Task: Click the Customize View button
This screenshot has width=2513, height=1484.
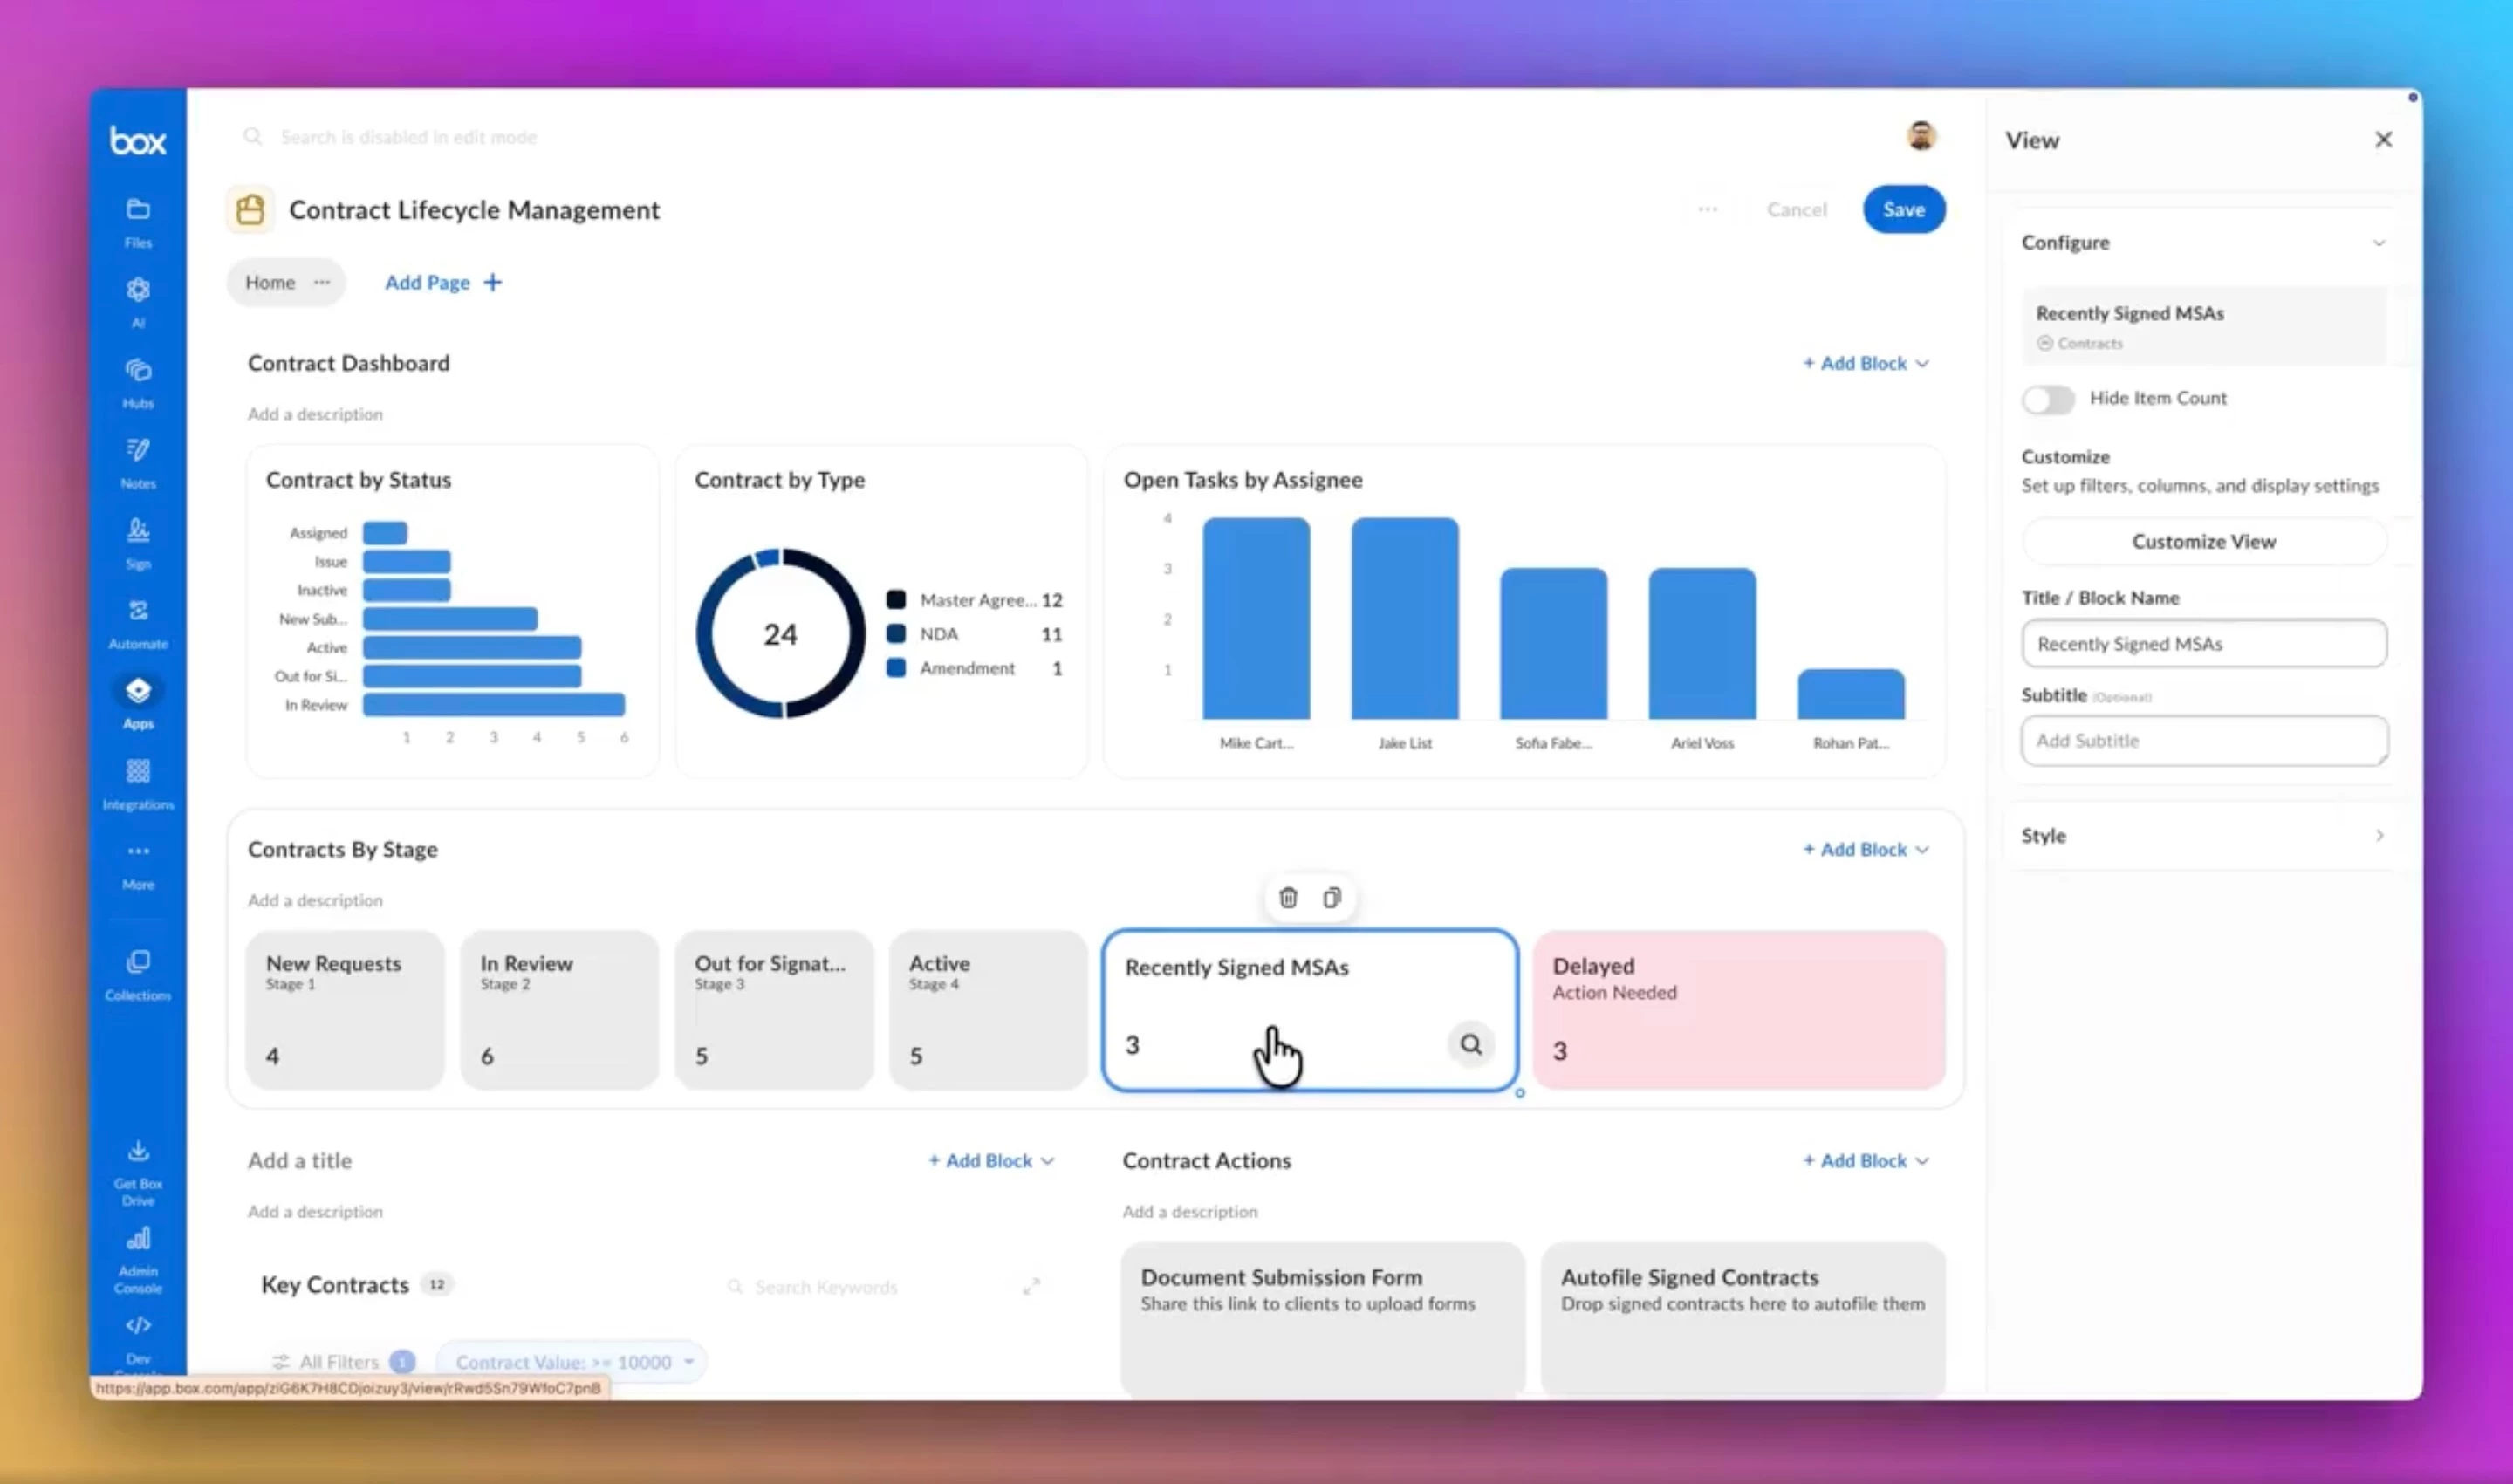Action: click(2204, 541)
